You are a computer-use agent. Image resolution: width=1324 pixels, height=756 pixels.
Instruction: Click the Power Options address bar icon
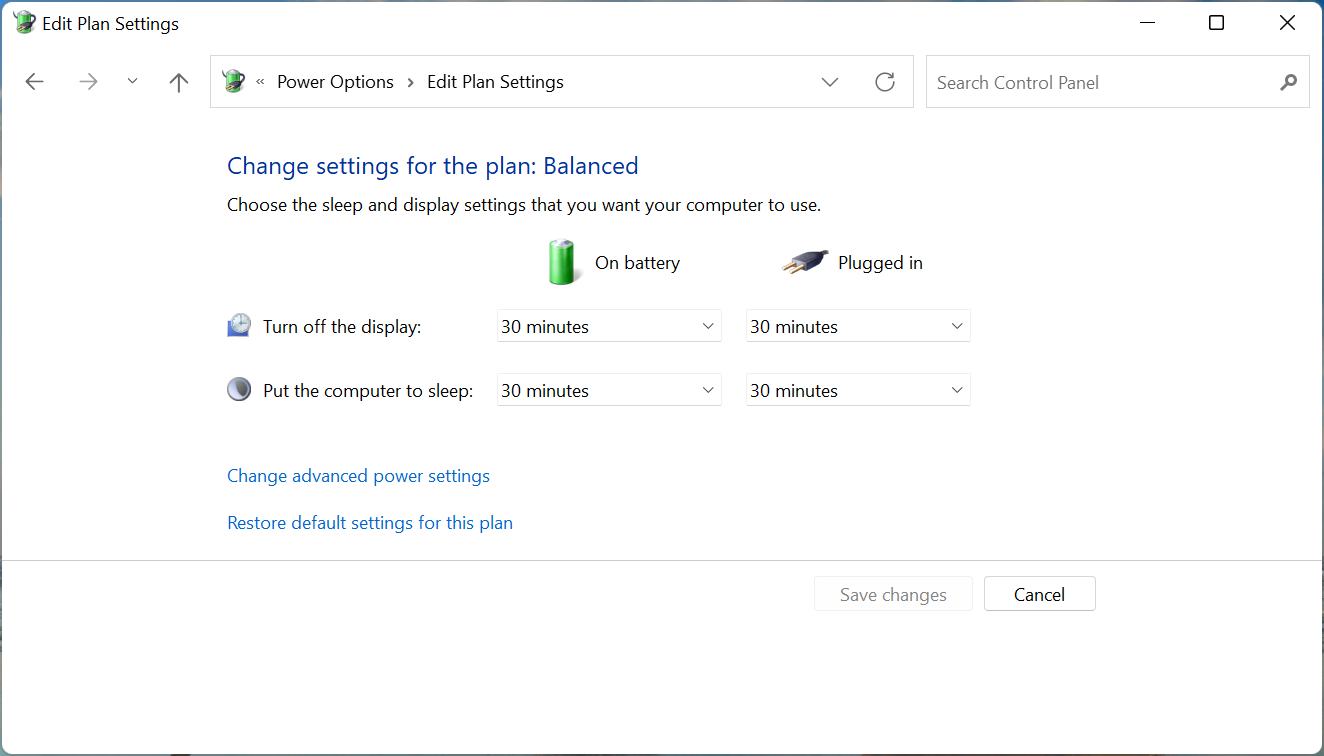234,82
